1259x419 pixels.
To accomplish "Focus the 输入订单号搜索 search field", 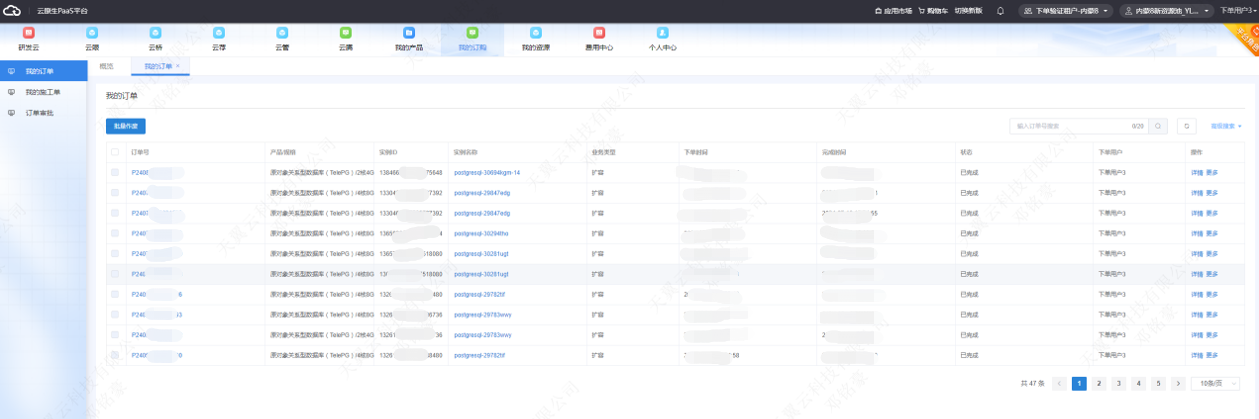I will [x=1078, y=126].
